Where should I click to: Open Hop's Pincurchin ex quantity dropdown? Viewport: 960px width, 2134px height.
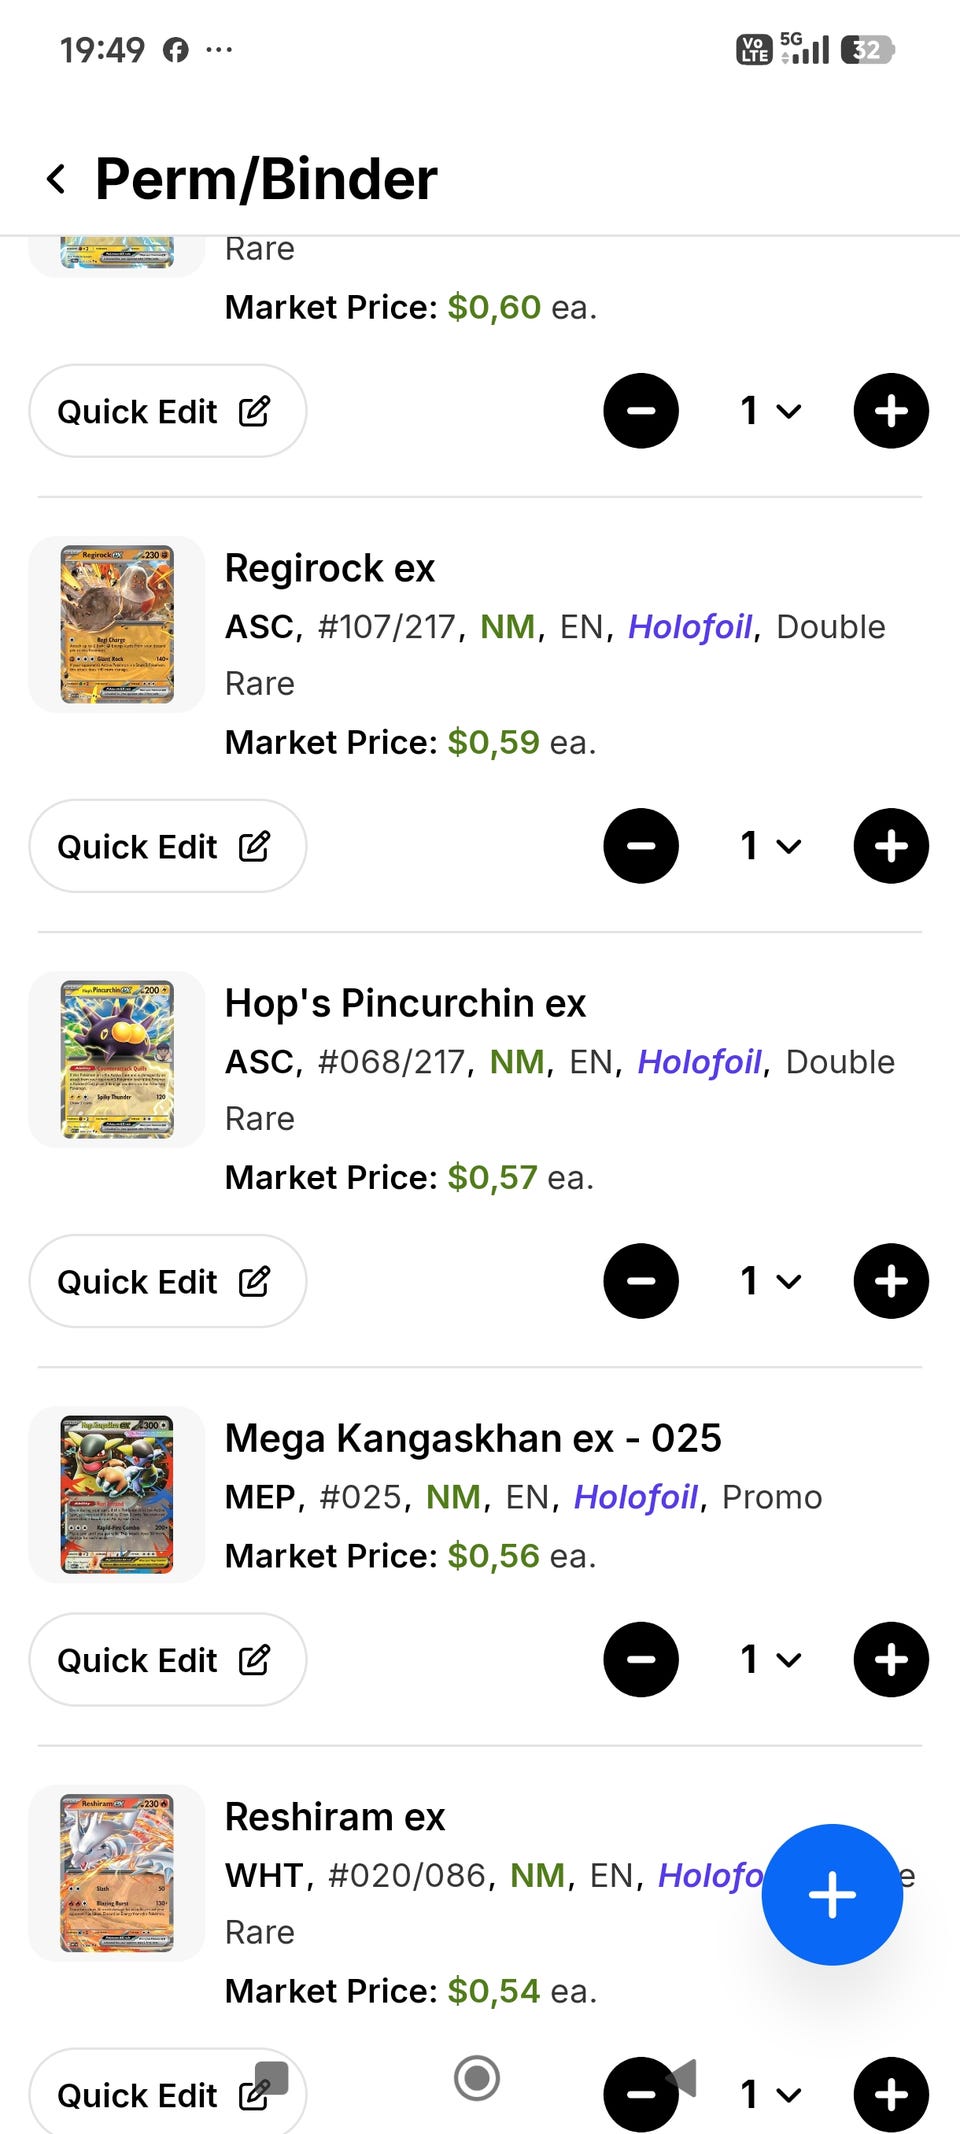(770, 1281)
